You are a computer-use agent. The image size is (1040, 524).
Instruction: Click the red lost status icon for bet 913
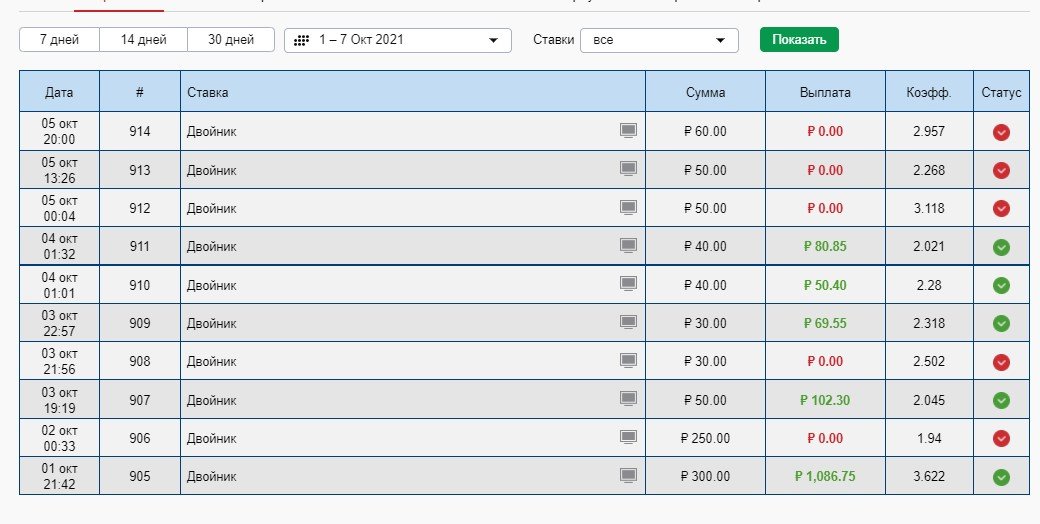[1001, 171]
